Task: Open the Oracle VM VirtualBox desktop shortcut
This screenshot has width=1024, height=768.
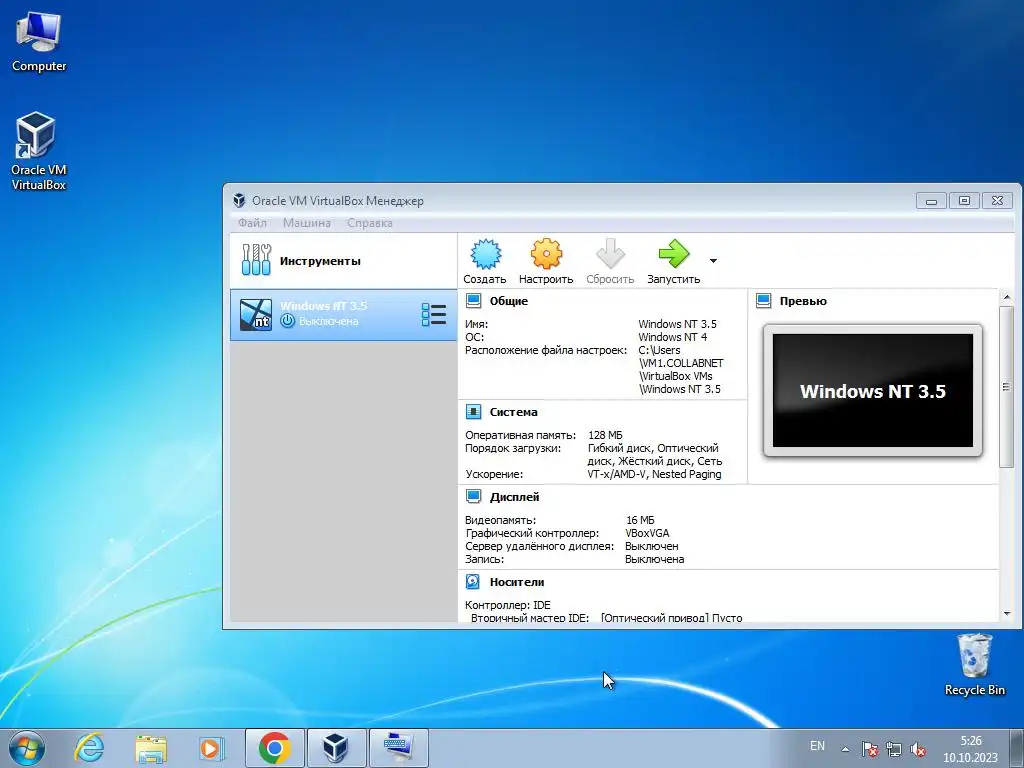Action: pyautogui.click(x=39, y=152)
